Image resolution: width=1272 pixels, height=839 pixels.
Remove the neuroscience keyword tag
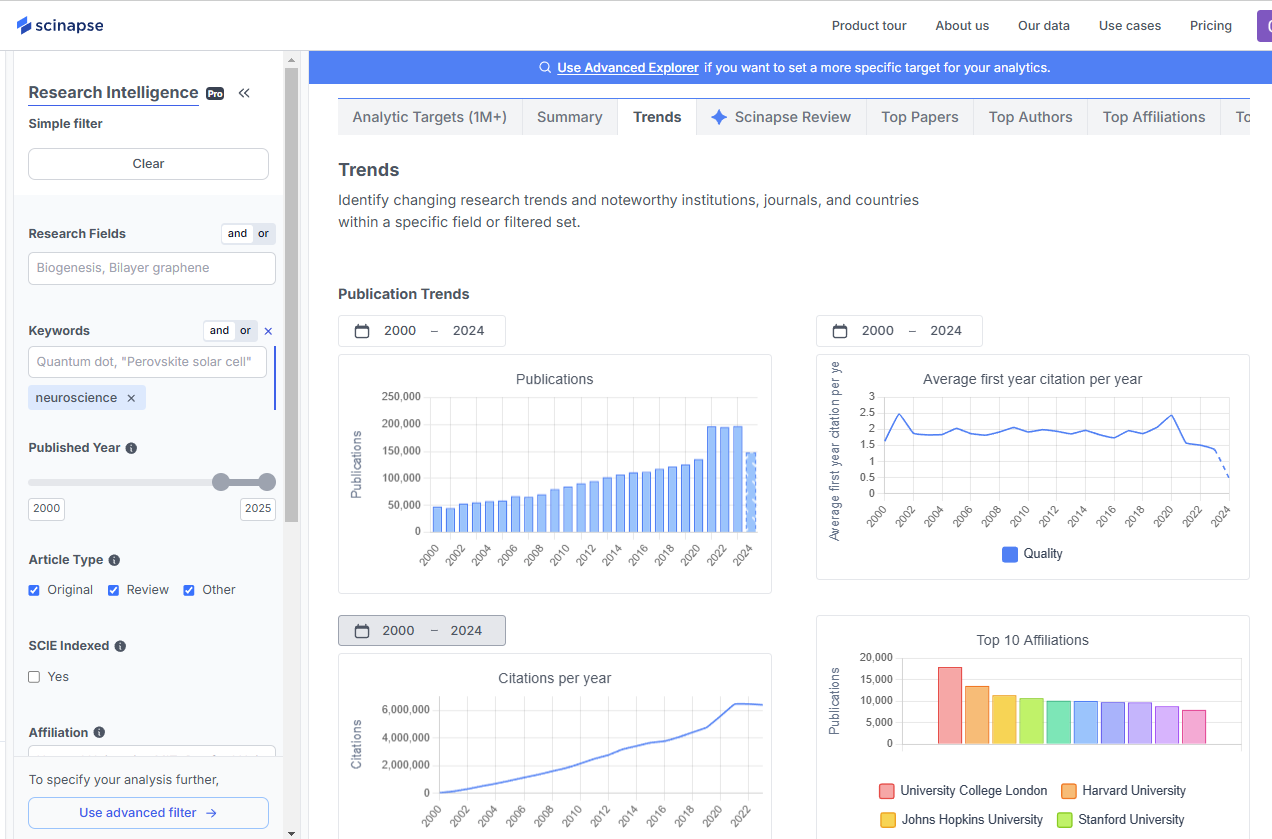tap(131, 397)
